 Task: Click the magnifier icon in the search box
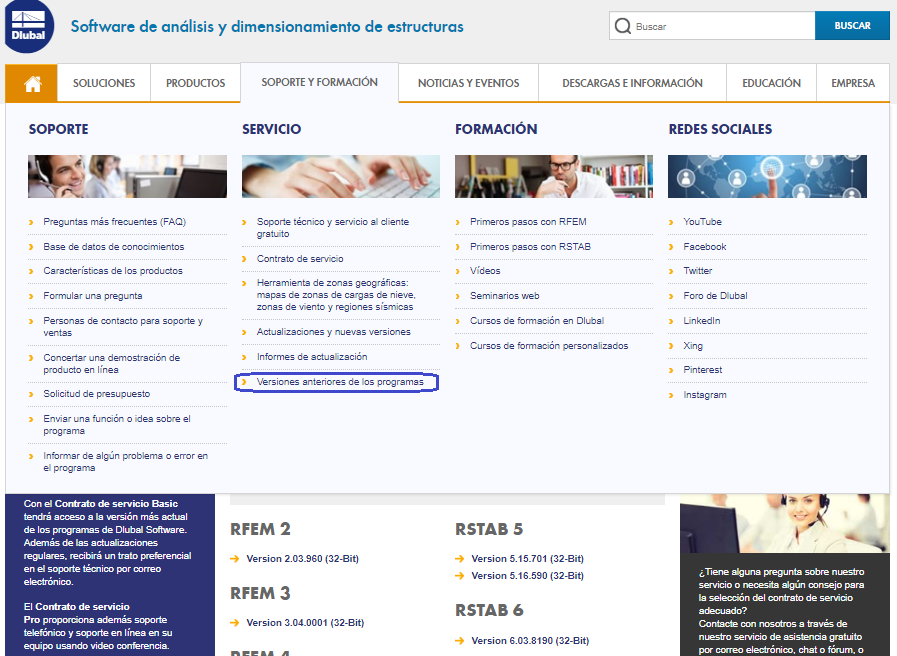pos(623,25)
